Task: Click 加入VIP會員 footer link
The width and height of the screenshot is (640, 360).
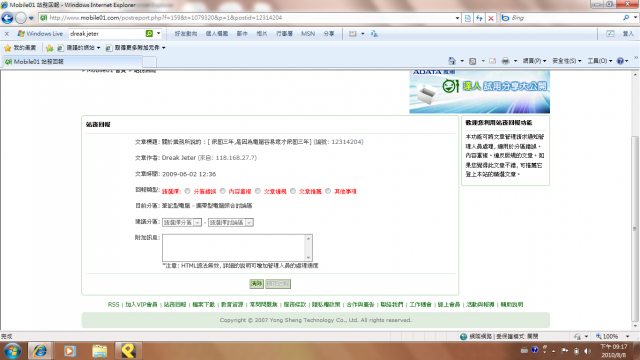Action: pos(141,304)
